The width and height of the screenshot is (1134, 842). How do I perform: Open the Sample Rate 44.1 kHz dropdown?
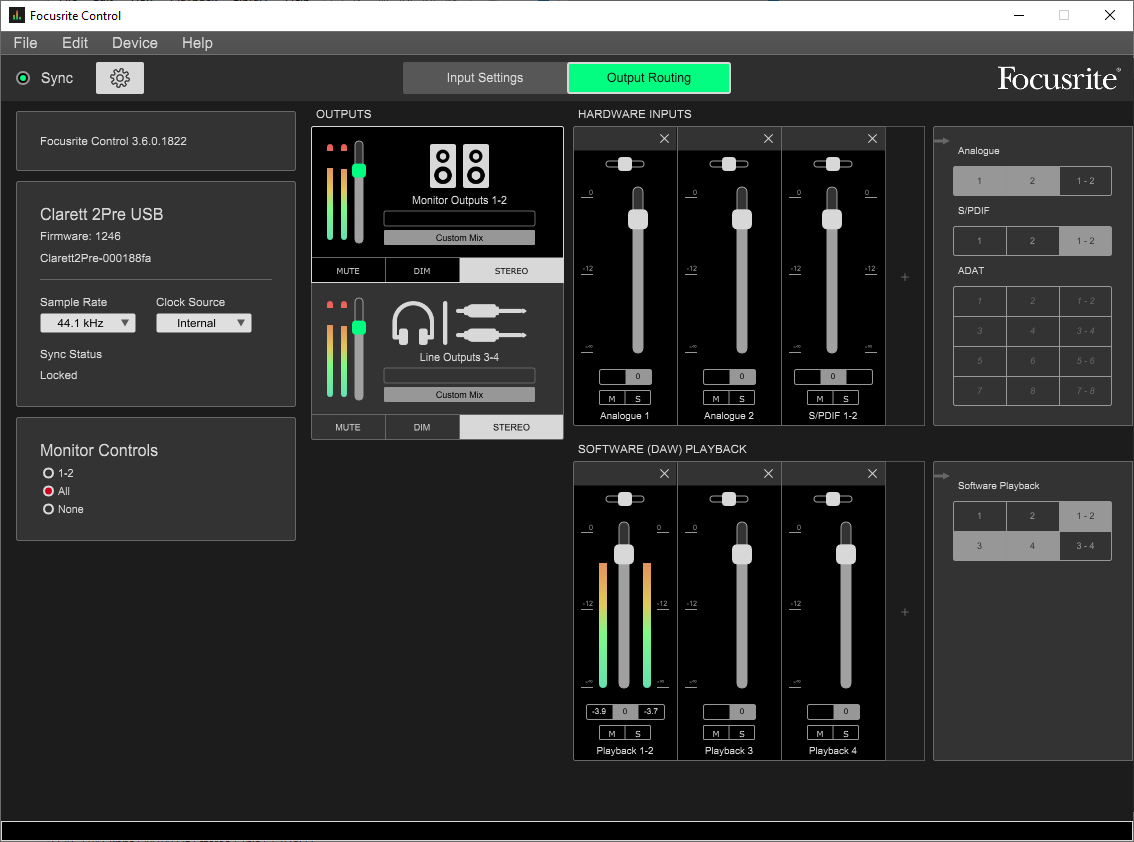tap(88, 323)
